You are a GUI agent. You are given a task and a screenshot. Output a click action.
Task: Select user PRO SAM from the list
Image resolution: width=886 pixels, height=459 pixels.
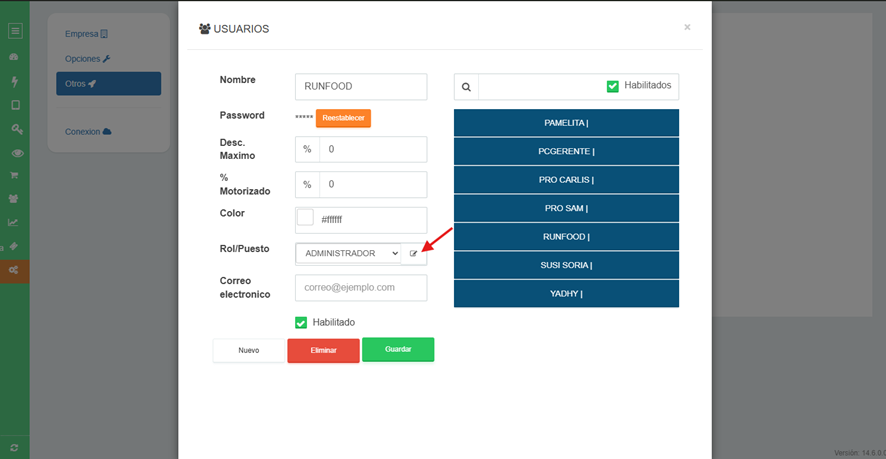click(x=566, y=208)
